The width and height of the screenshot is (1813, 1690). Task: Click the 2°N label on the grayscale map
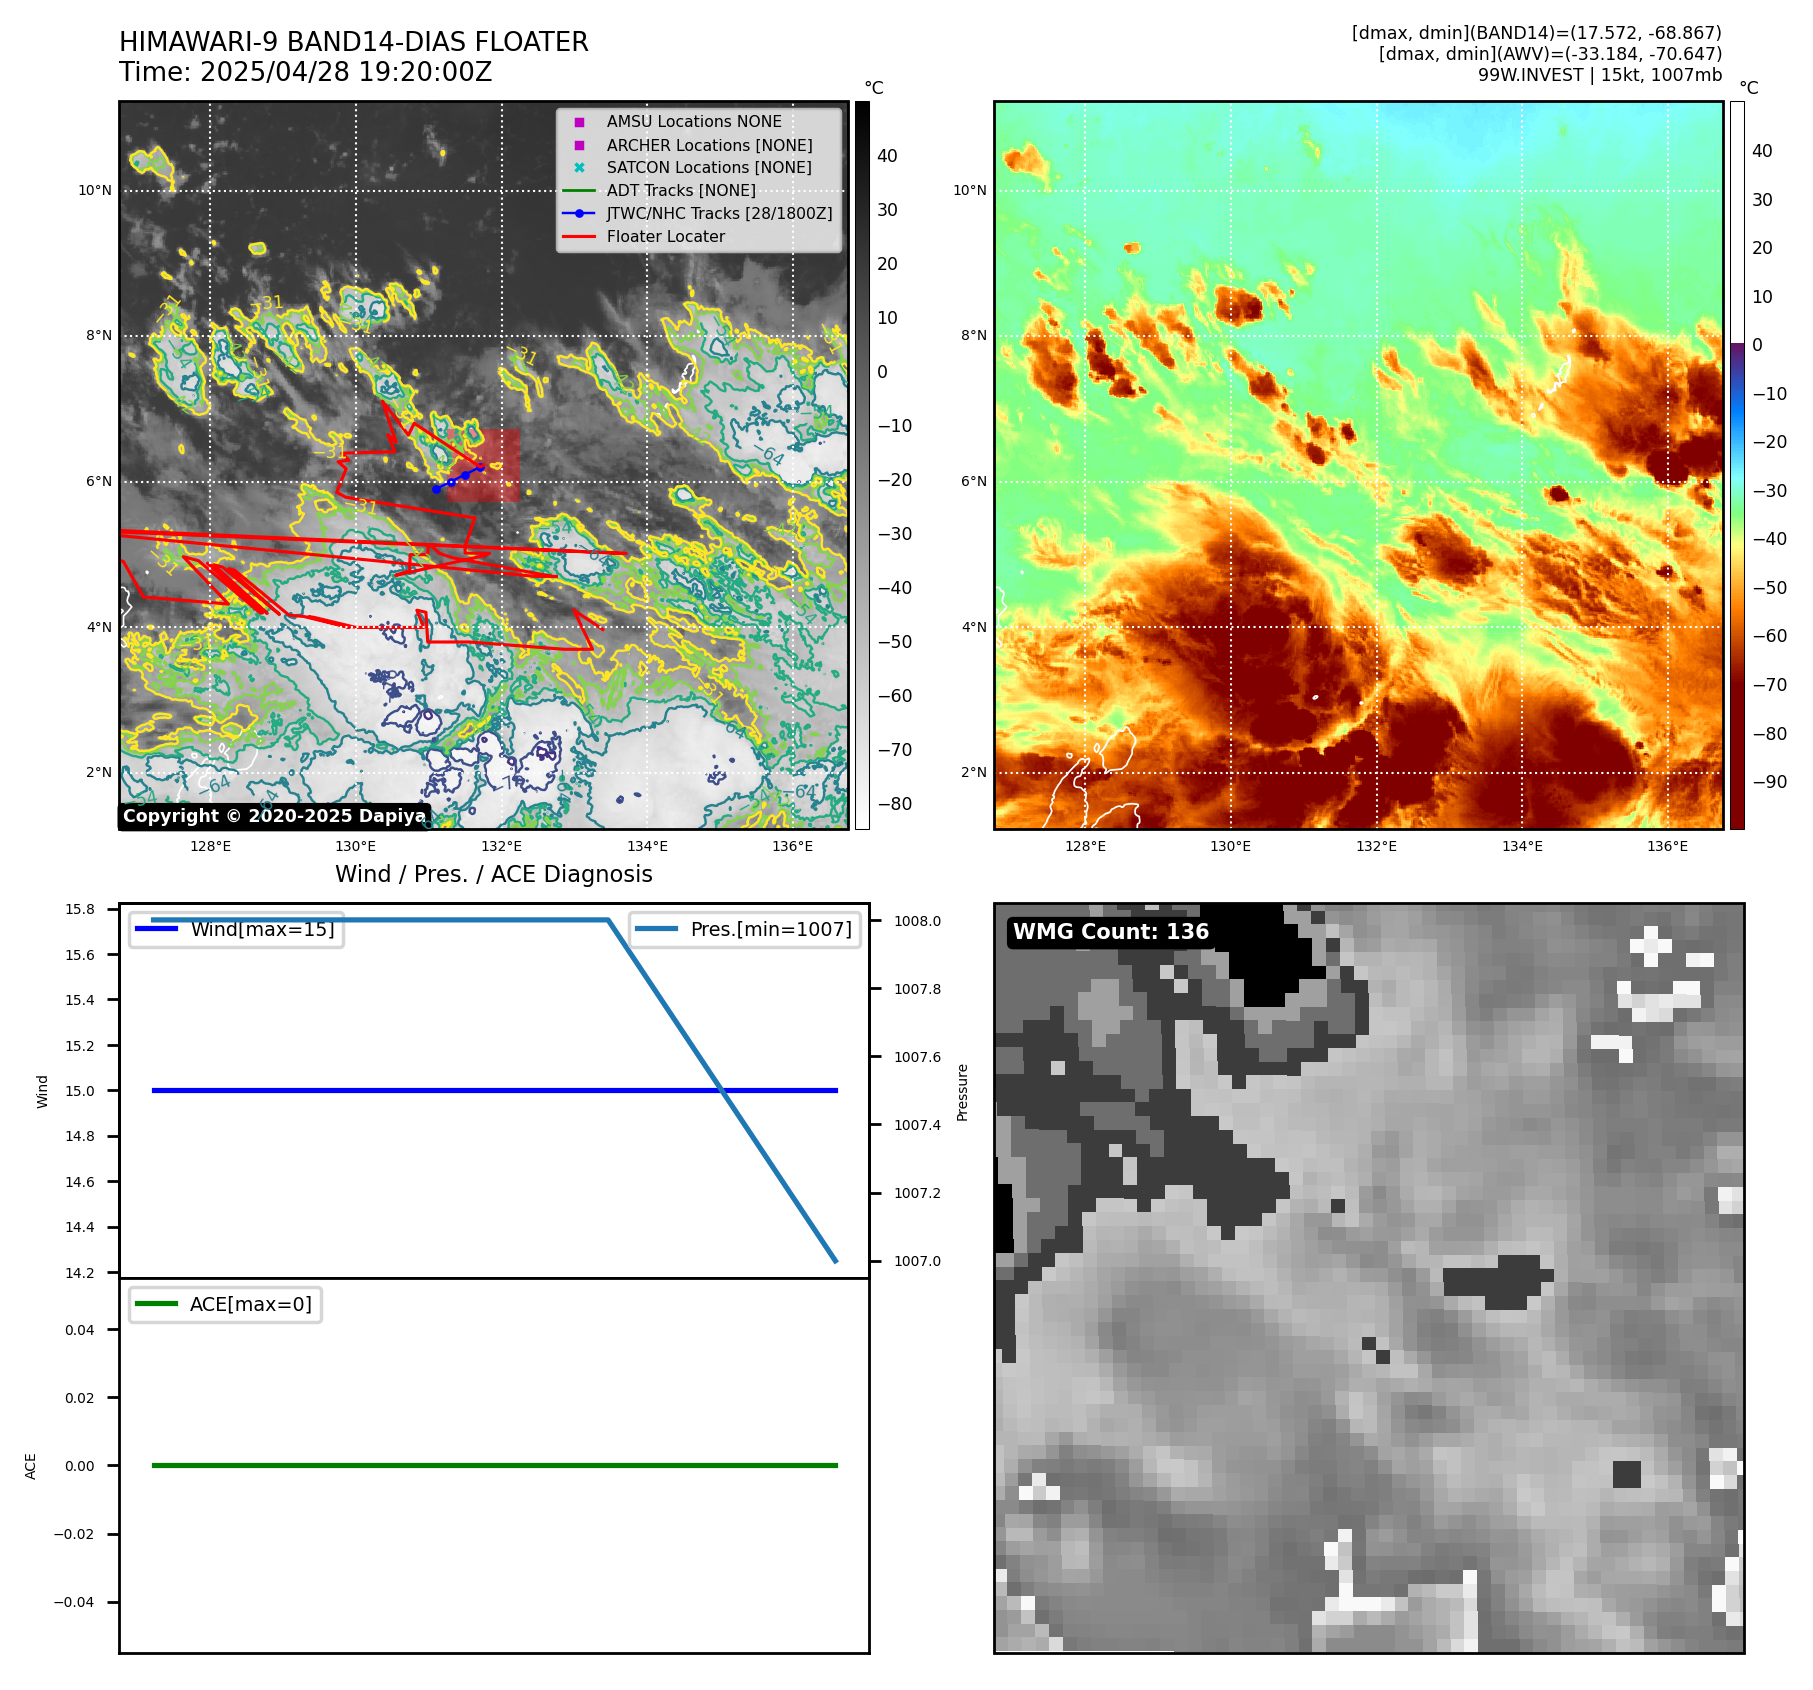[x=99, y=772]
